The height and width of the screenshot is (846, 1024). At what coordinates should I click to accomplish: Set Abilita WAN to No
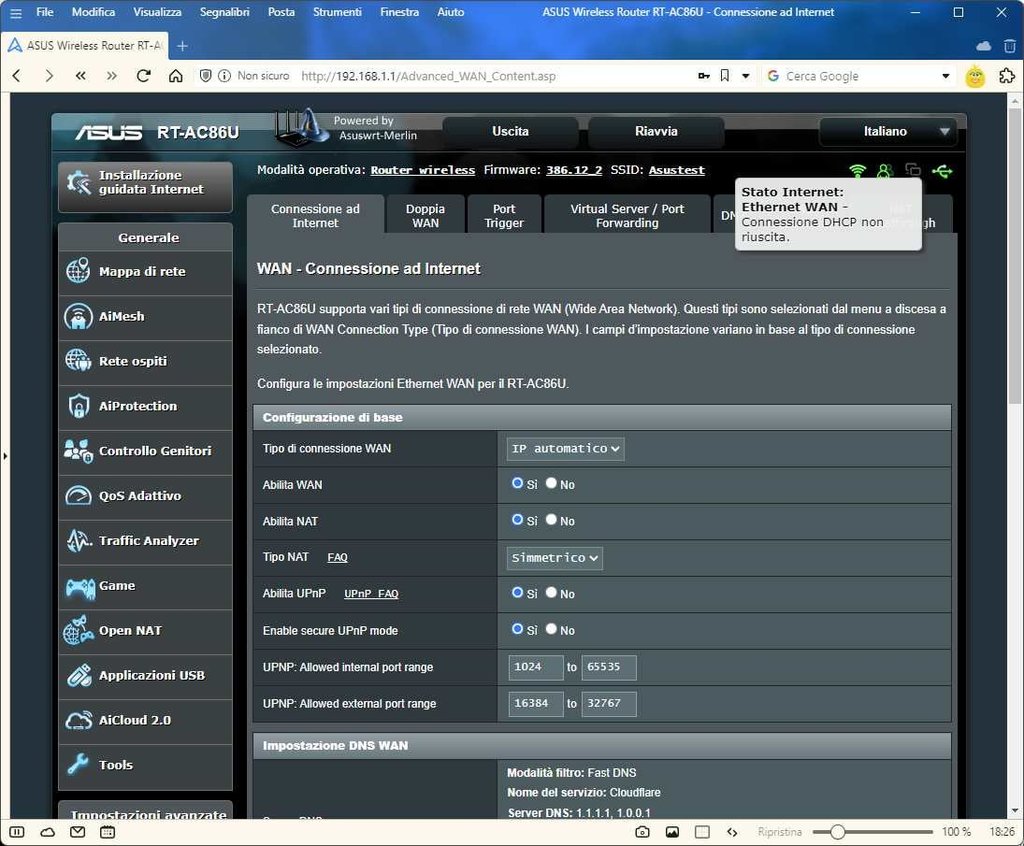point(551,483)
